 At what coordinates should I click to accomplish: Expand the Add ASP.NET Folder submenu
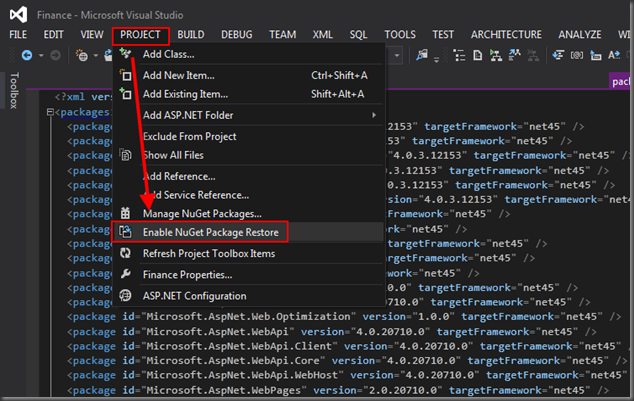click(248, 115)
